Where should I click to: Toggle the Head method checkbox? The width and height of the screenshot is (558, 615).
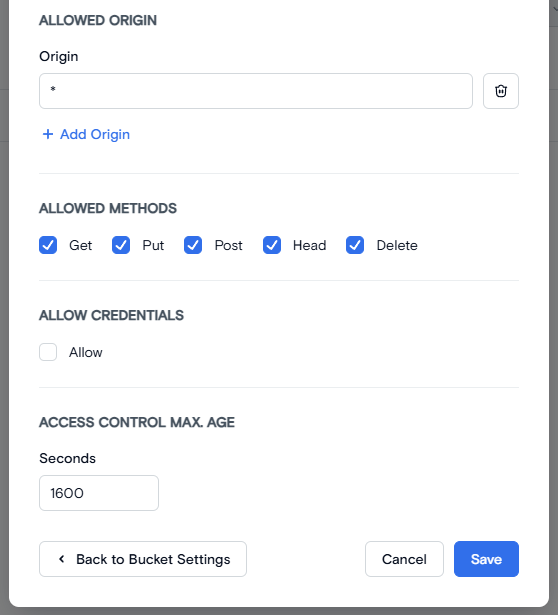click(x=272, y=245)
